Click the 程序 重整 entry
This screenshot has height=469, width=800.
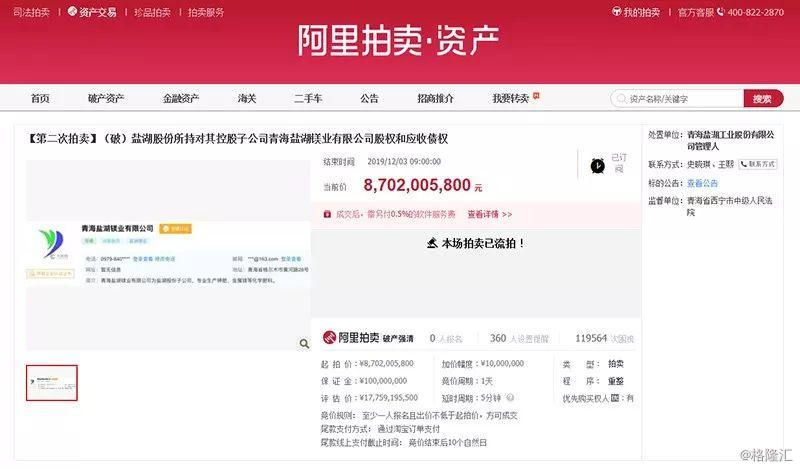click(x=593, y=381)
